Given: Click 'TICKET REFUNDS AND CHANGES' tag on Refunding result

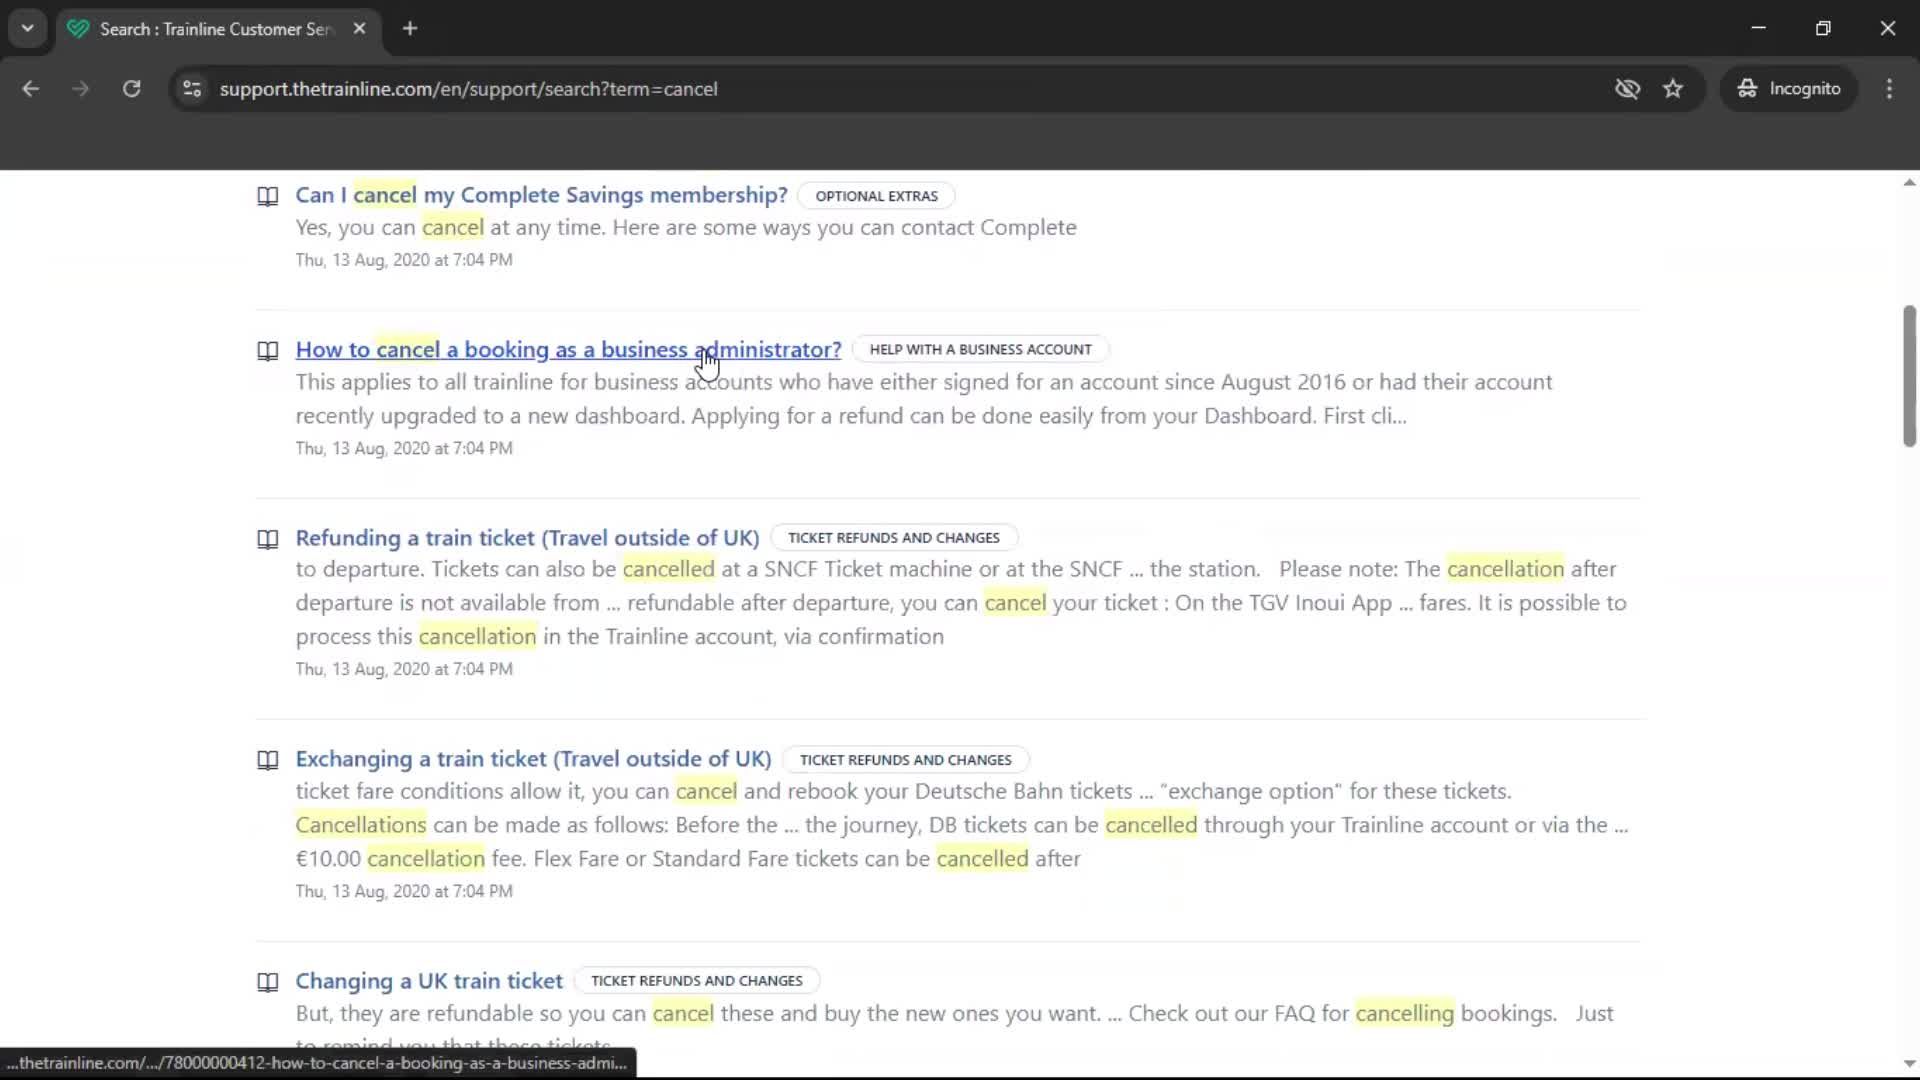Looking at the screenshot, I should (894, 537).
